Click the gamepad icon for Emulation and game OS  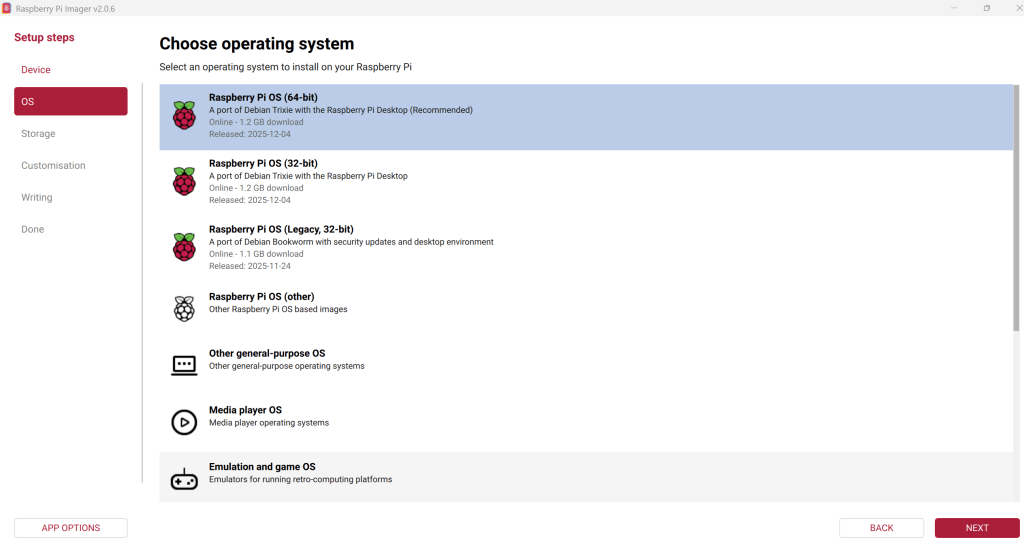(184, 479)
